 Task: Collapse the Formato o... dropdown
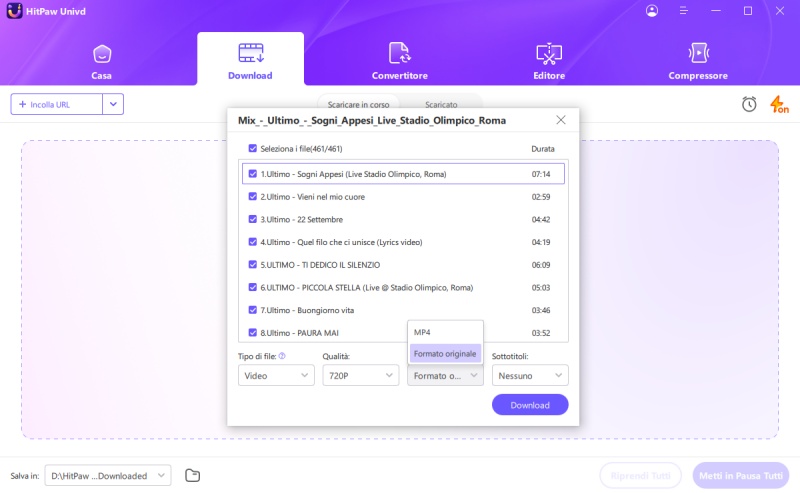point(445,376)
